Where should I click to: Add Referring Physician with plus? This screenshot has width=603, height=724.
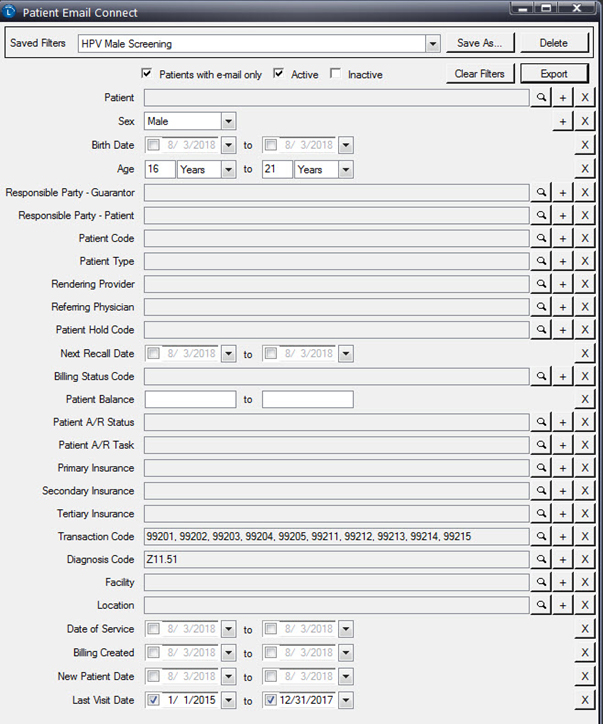point(562,307)
